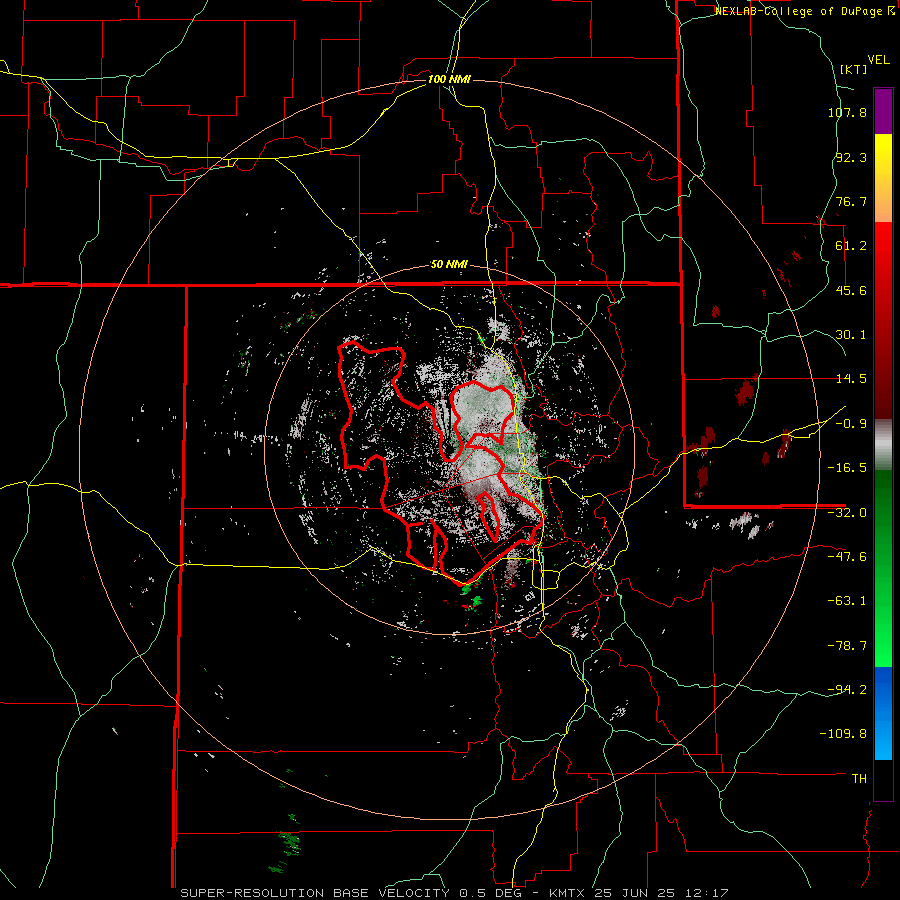Select the -47.6 velocity scale value
Screen dimensions: 900x900
pos(847,557)
